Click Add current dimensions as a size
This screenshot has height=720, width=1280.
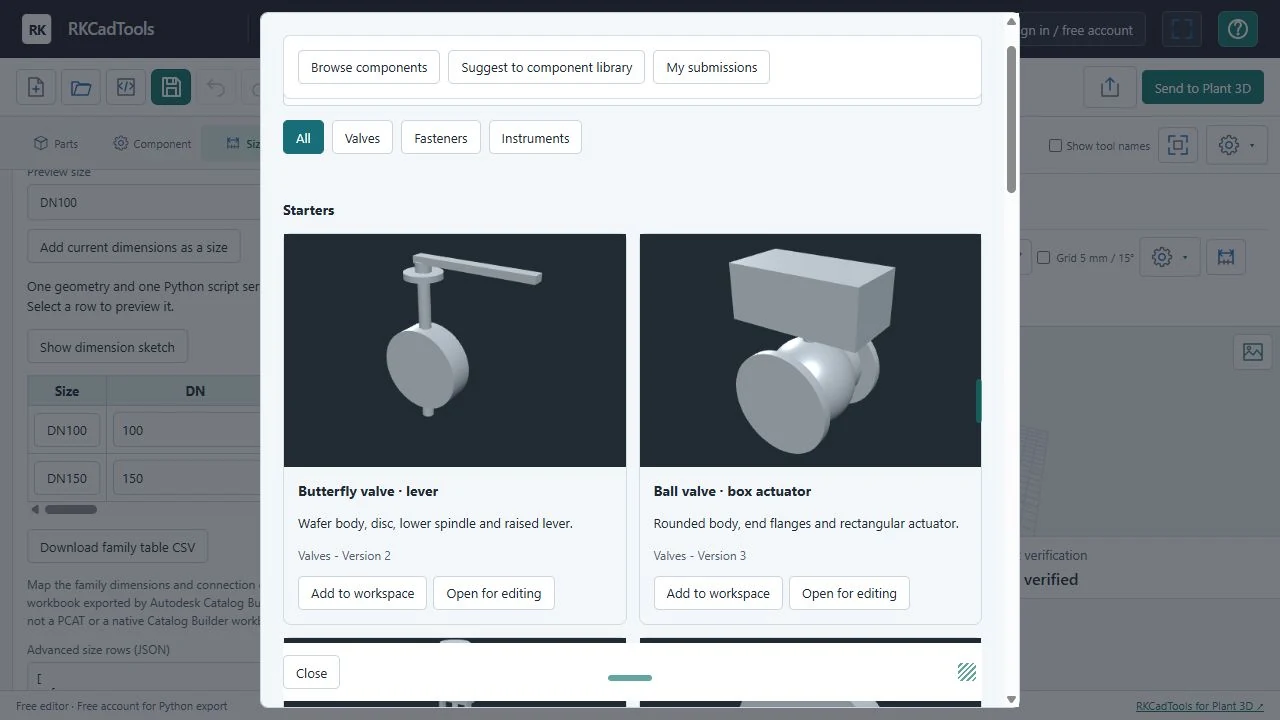[x=134, y=246]
